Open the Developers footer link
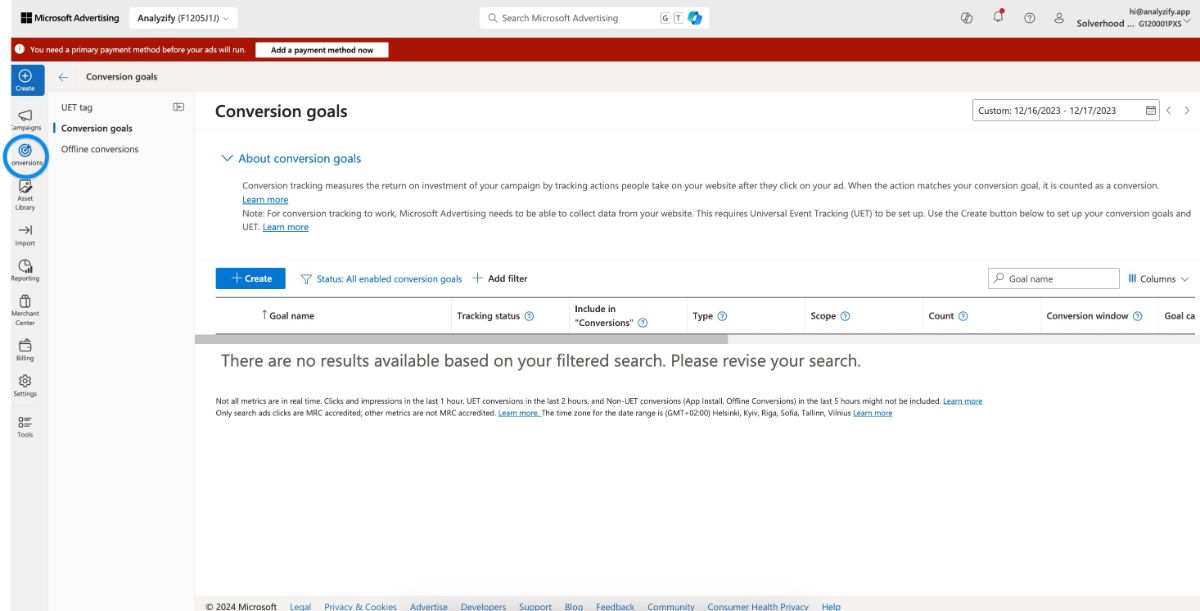The height and width of the screenshot is (611, 1200). click(x=483, y=606)
